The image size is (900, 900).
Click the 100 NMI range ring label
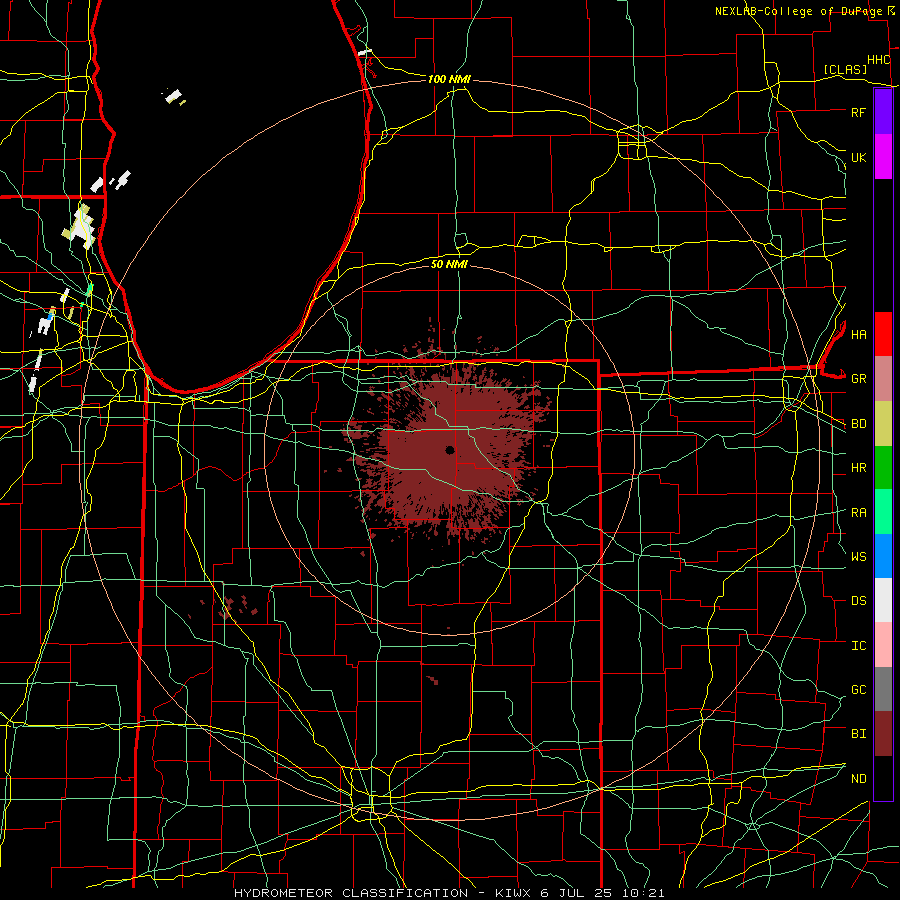(x=449, y=79)
